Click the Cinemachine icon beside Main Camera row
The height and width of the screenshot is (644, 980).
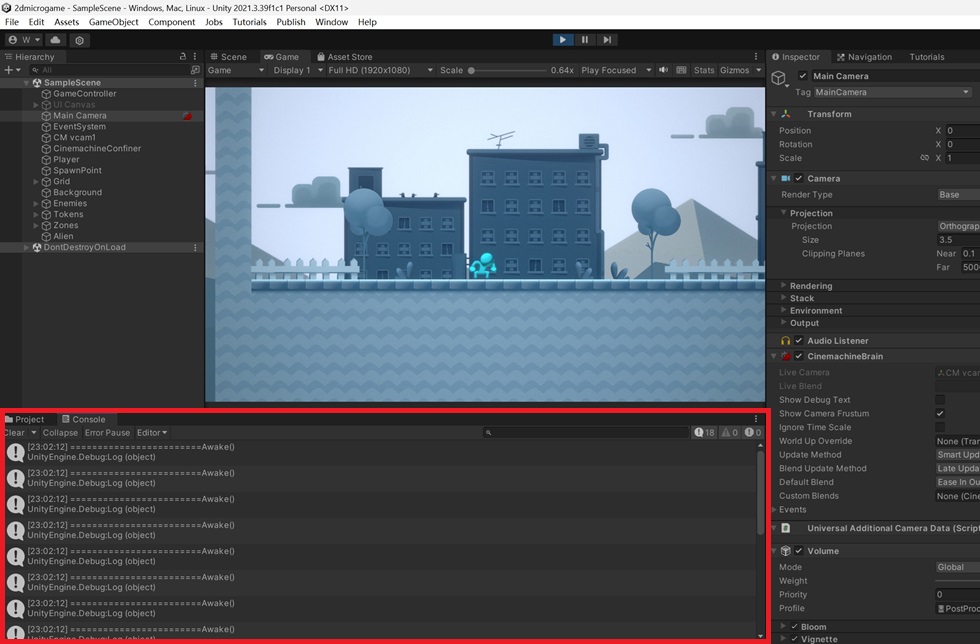(188, 116)
